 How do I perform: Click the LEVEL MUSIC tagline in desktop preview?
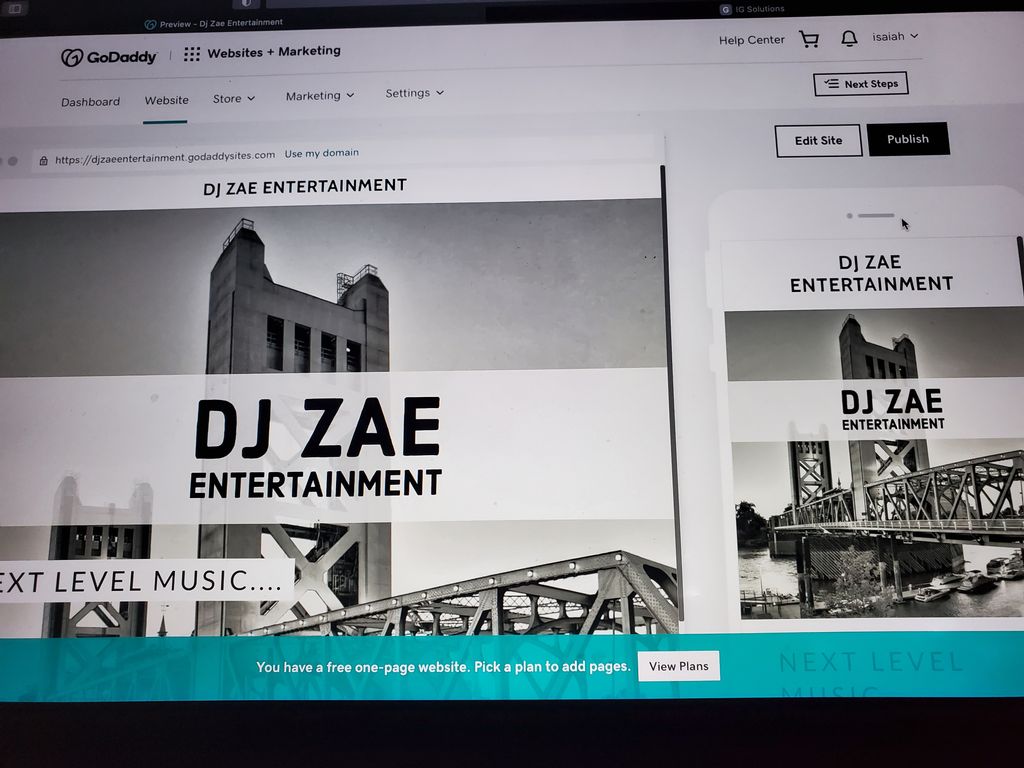click(x=141, y=581)
